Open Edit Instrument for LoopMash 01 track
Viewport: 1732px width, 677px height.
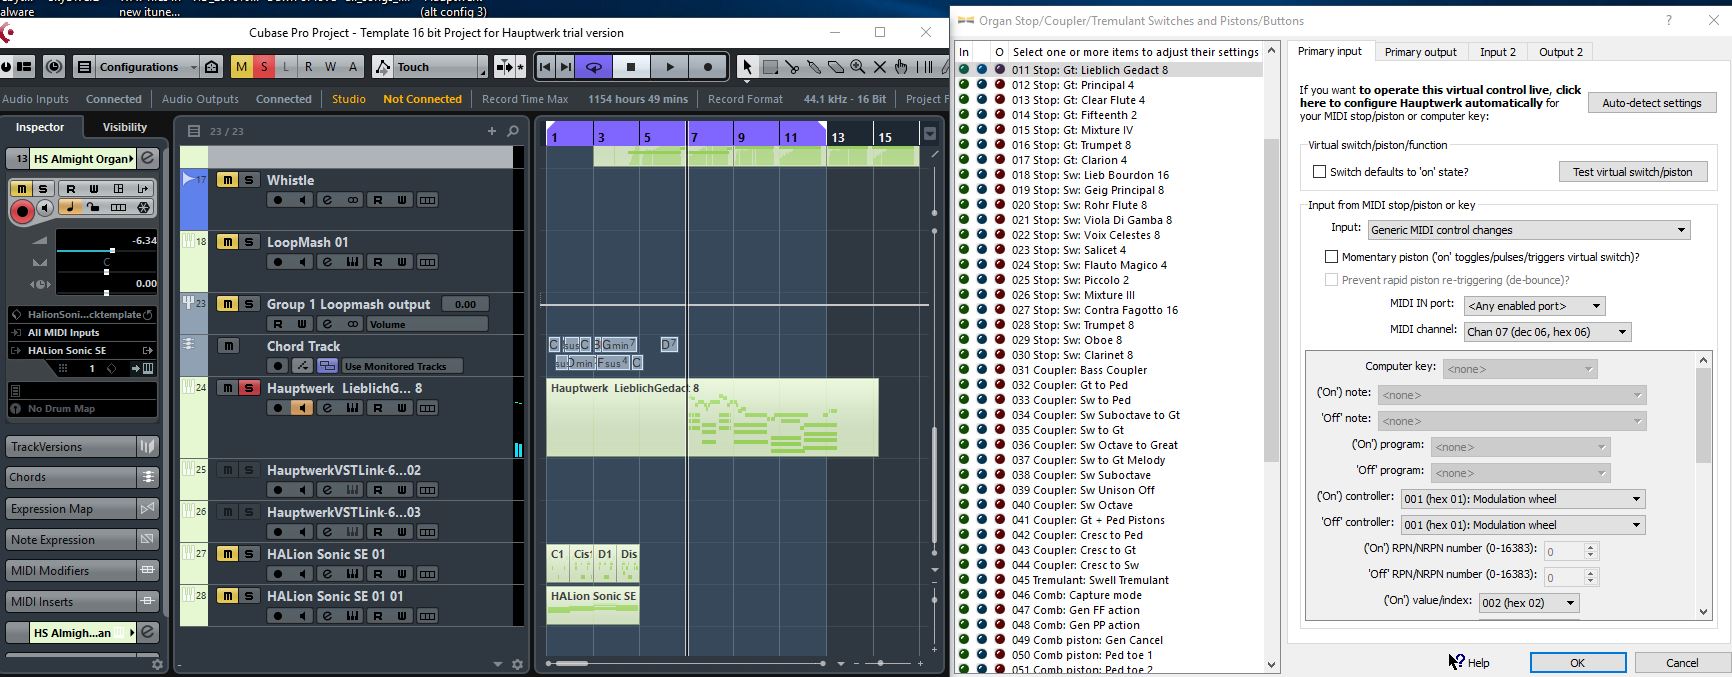[x=352, y=262]
